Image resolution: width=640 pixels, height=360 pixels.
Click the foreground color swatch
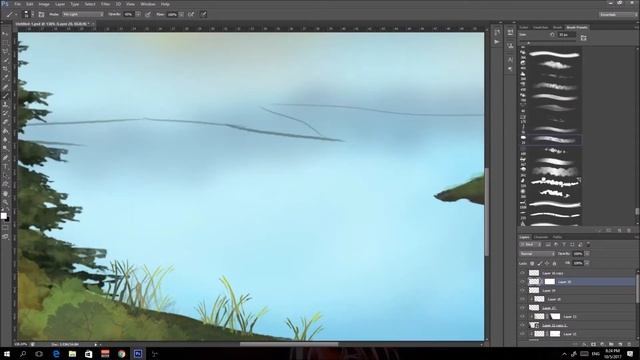click(x=4, y=216)
